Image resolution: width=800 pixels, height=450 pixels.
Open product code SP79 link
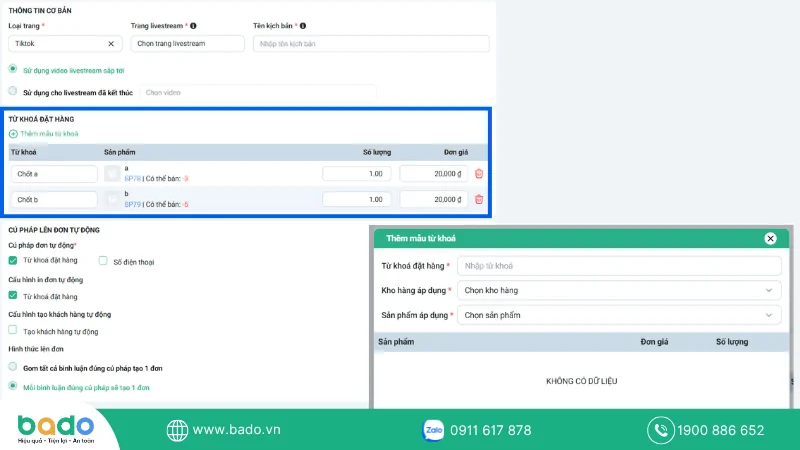coord(132,204)
